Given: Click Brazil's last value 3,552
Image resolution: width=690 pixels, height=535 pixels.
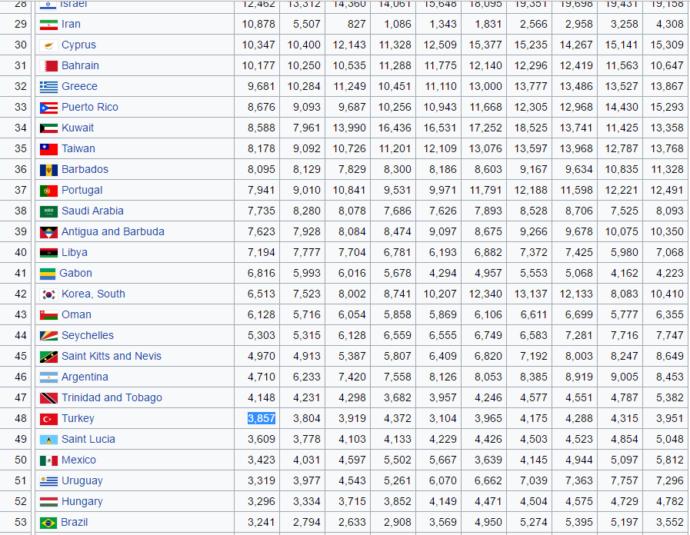Looking at the screenshot, I should [669, 522].
